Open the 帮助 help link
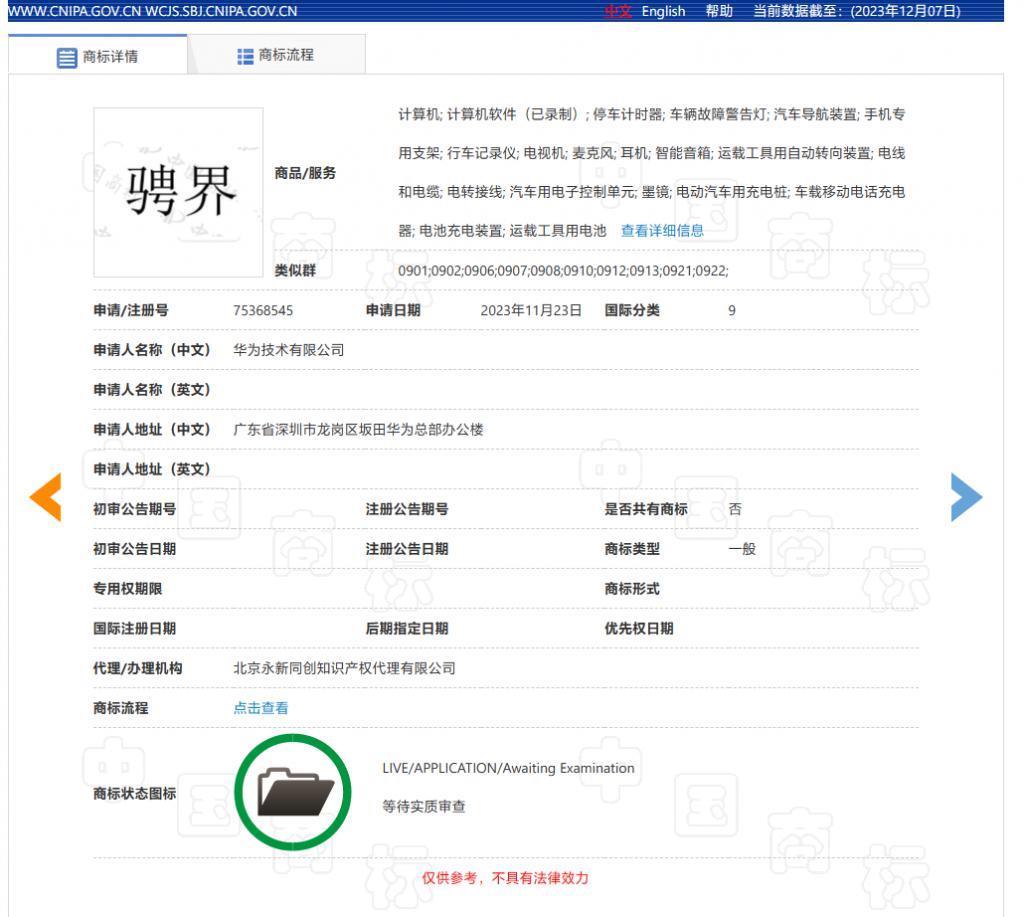 (719, 12)
